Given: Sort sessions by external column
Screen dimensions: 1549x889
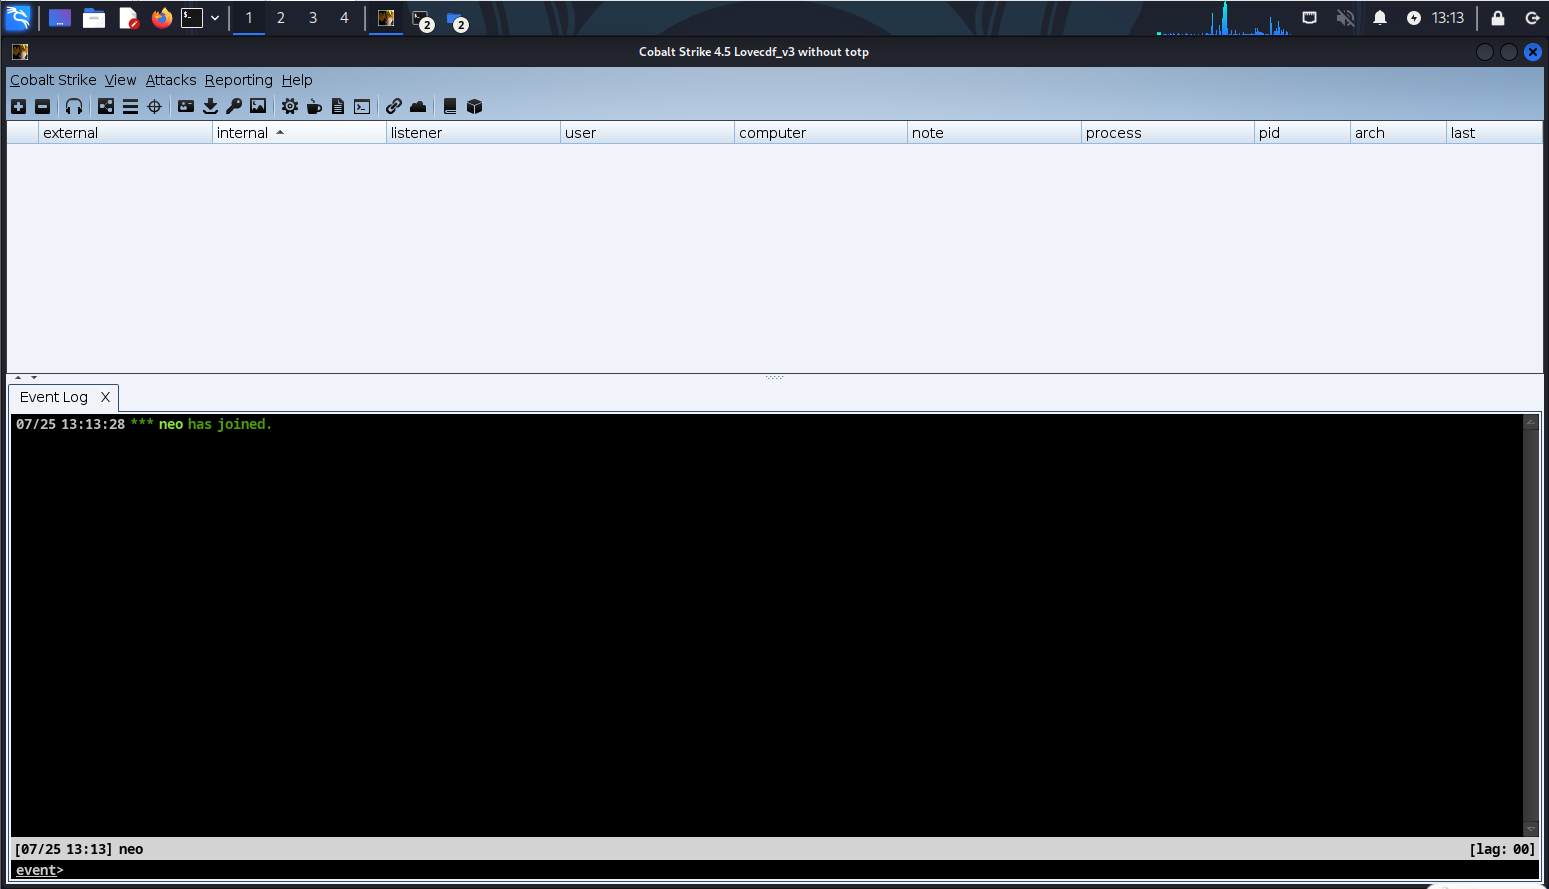Looking at the screenshot, I should pos(125,133).
